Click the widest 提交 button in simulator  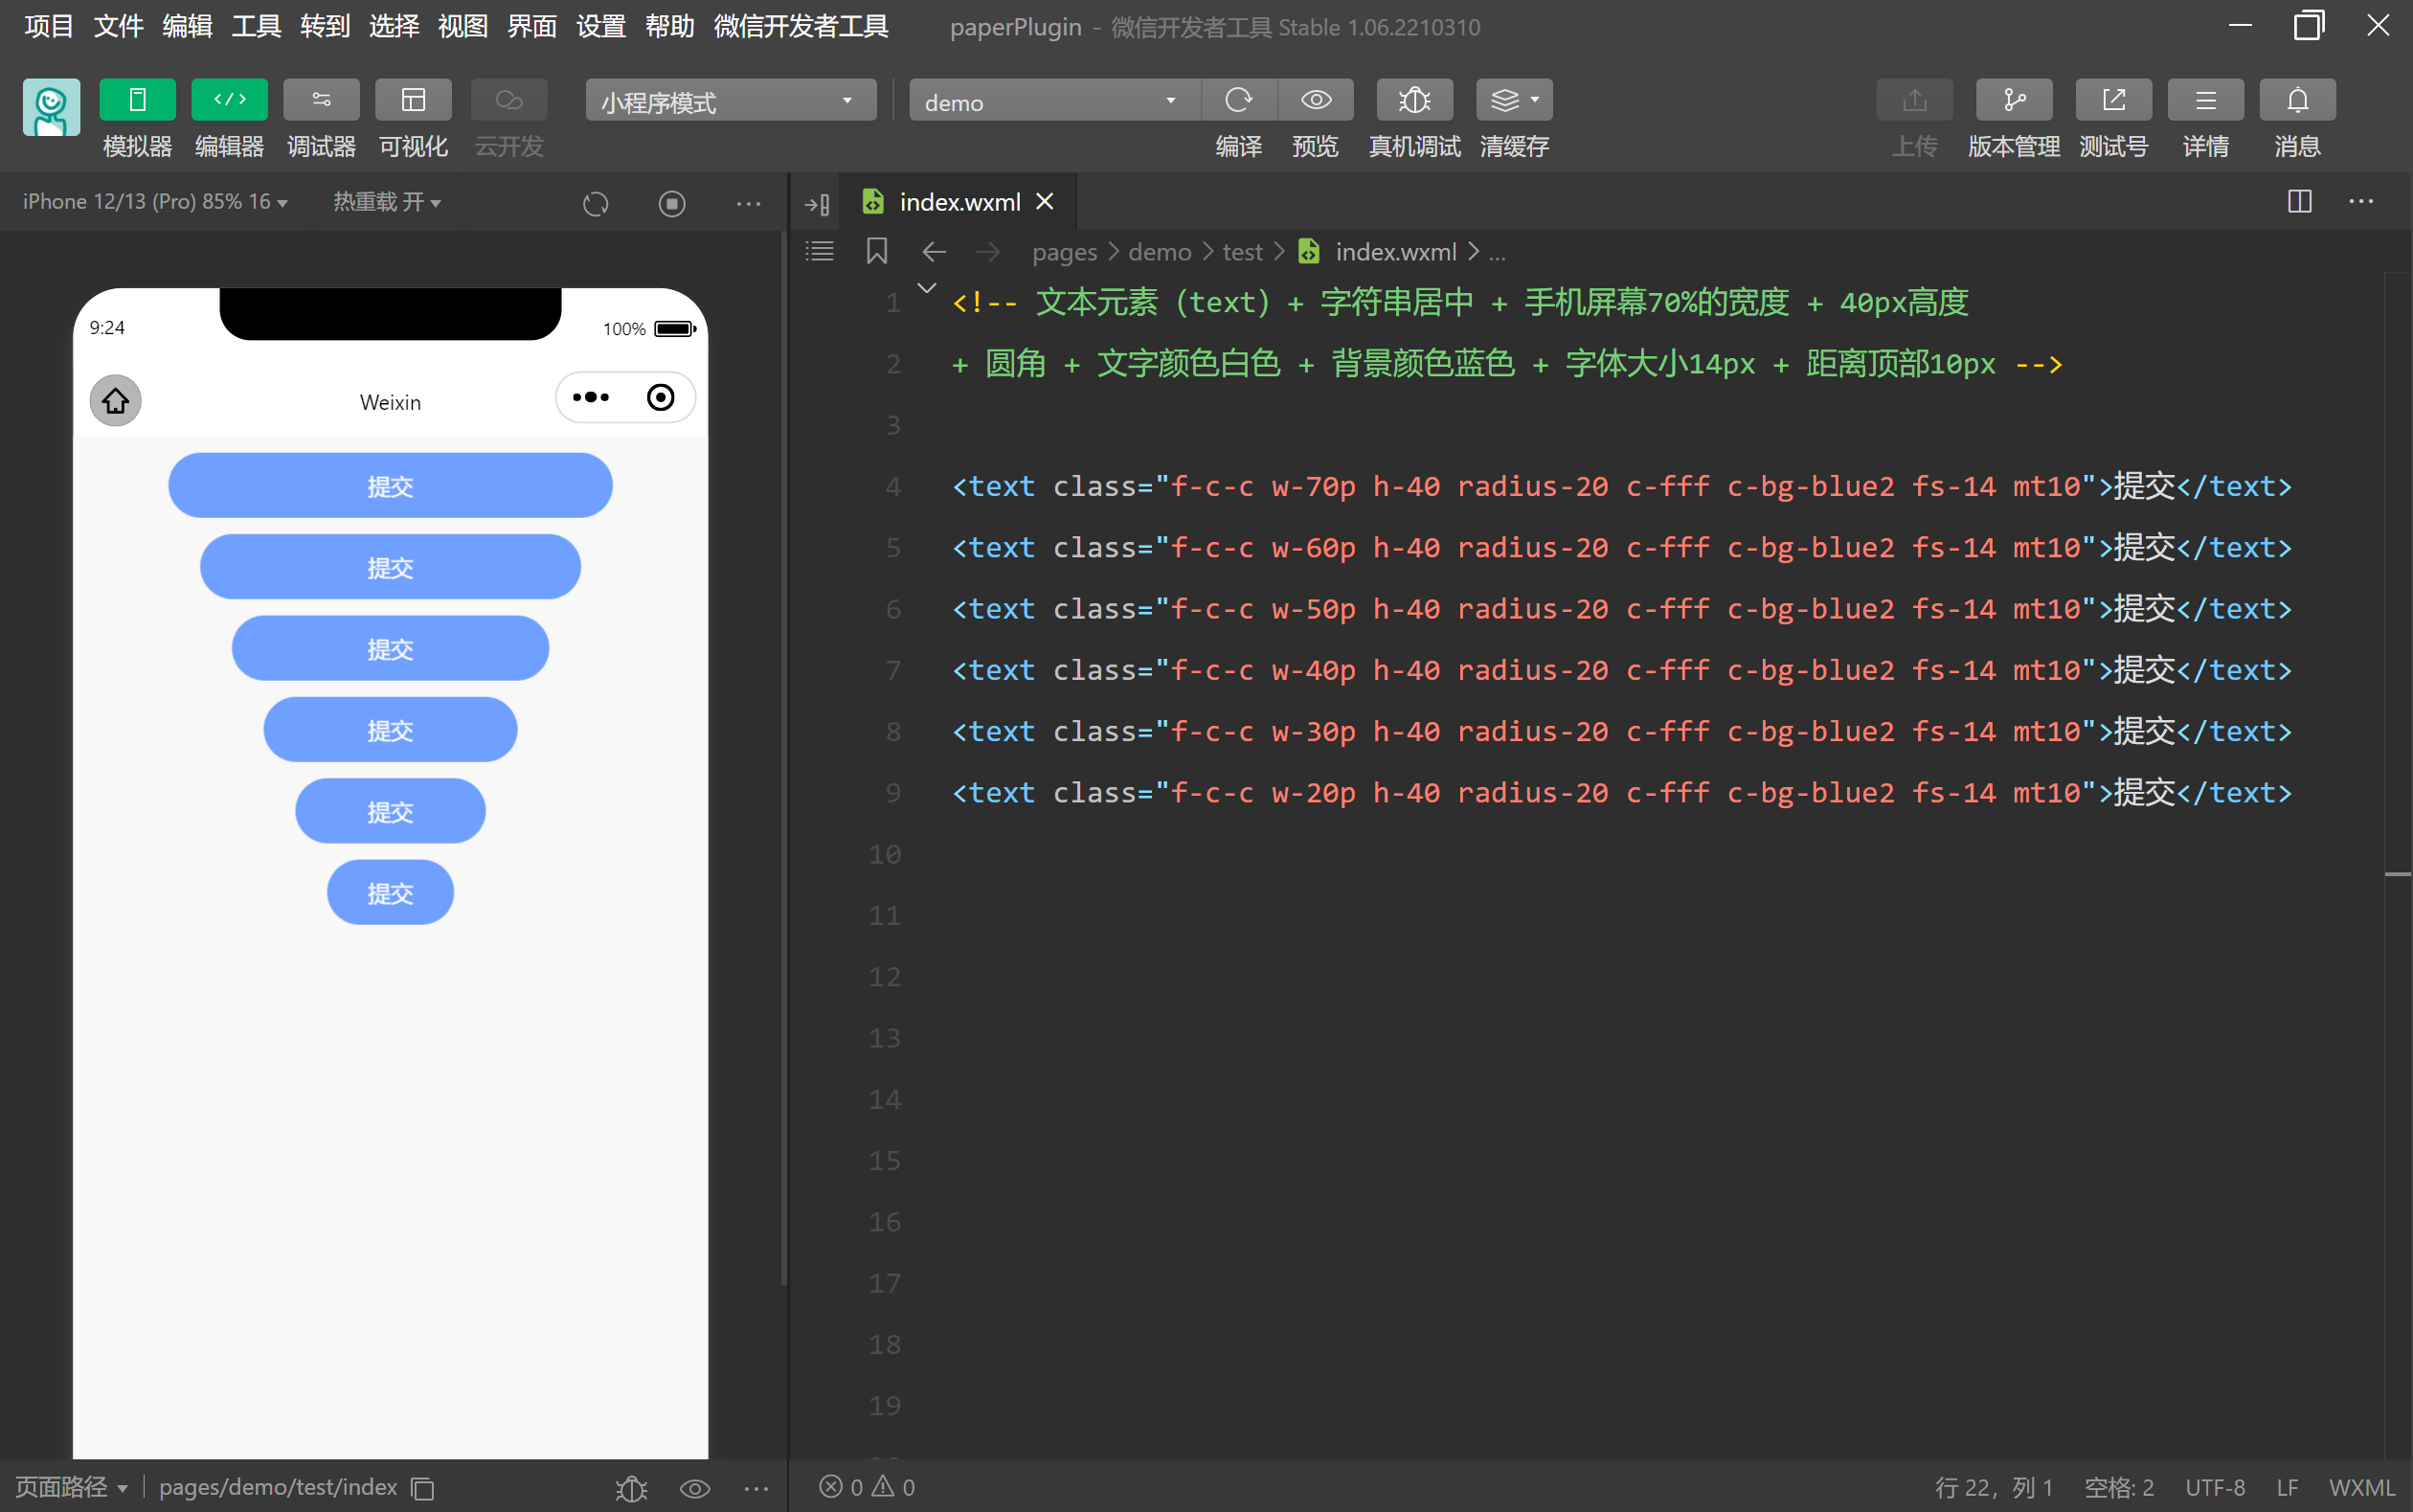point(390,486)
